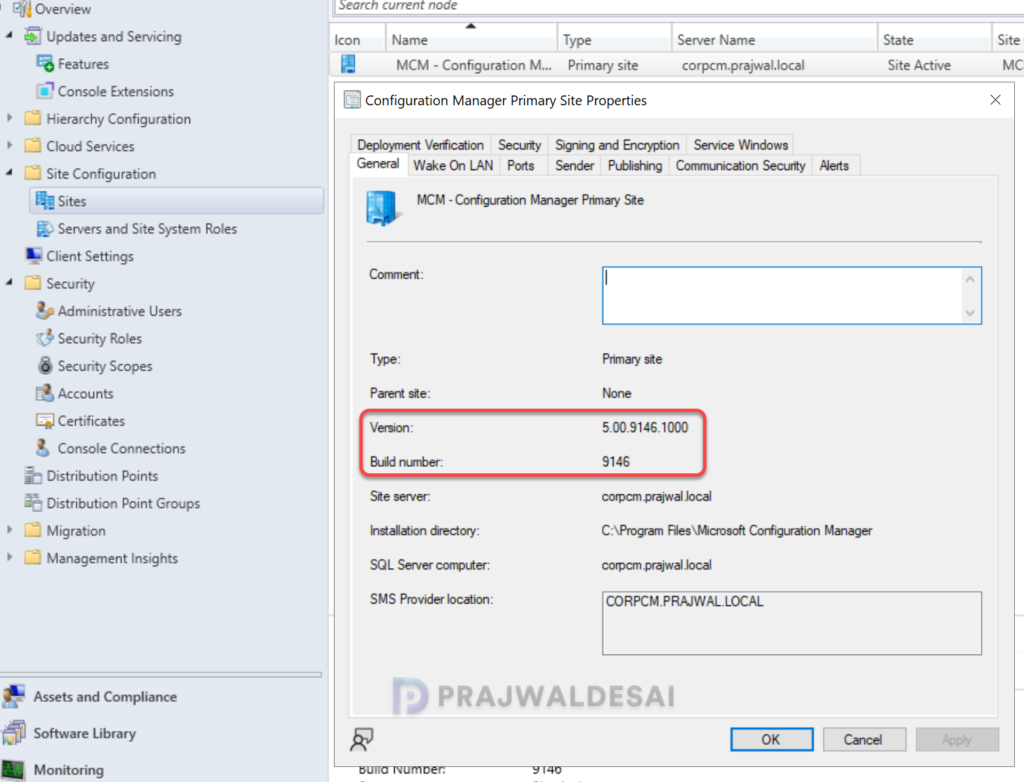This screenshot has width=1024, height=782.
Task: Expand the Management Insights node
Action: tap(9, 557)
